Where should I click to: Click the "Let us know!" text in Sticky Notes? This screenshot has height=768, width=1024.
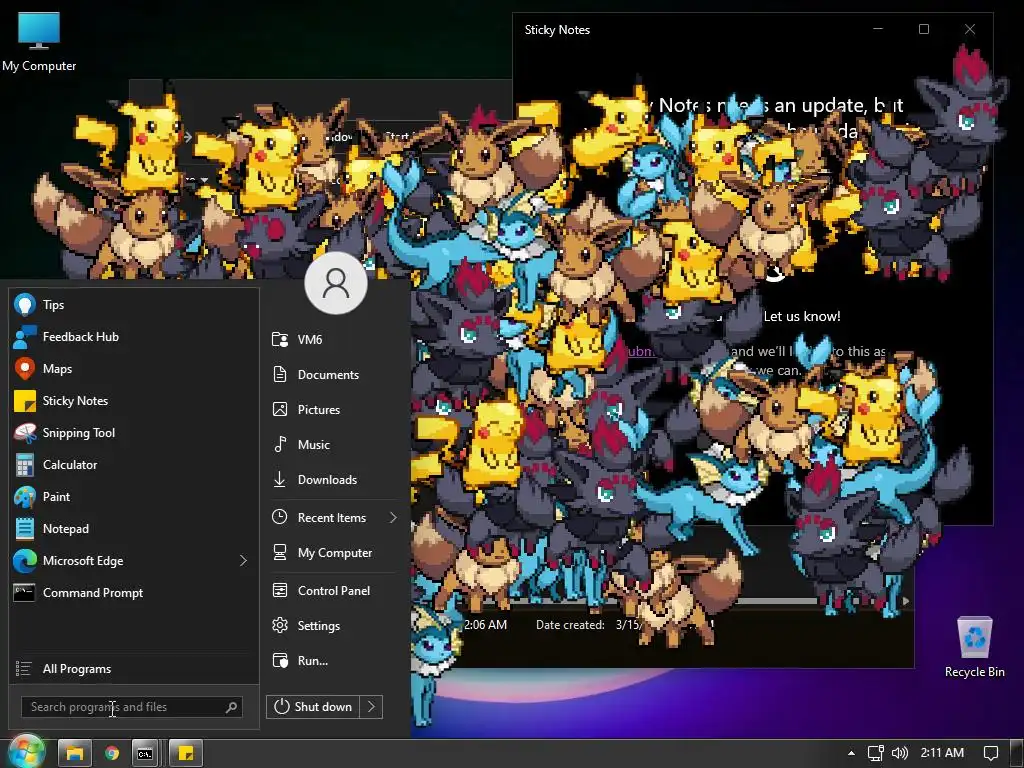pos(802,316)
